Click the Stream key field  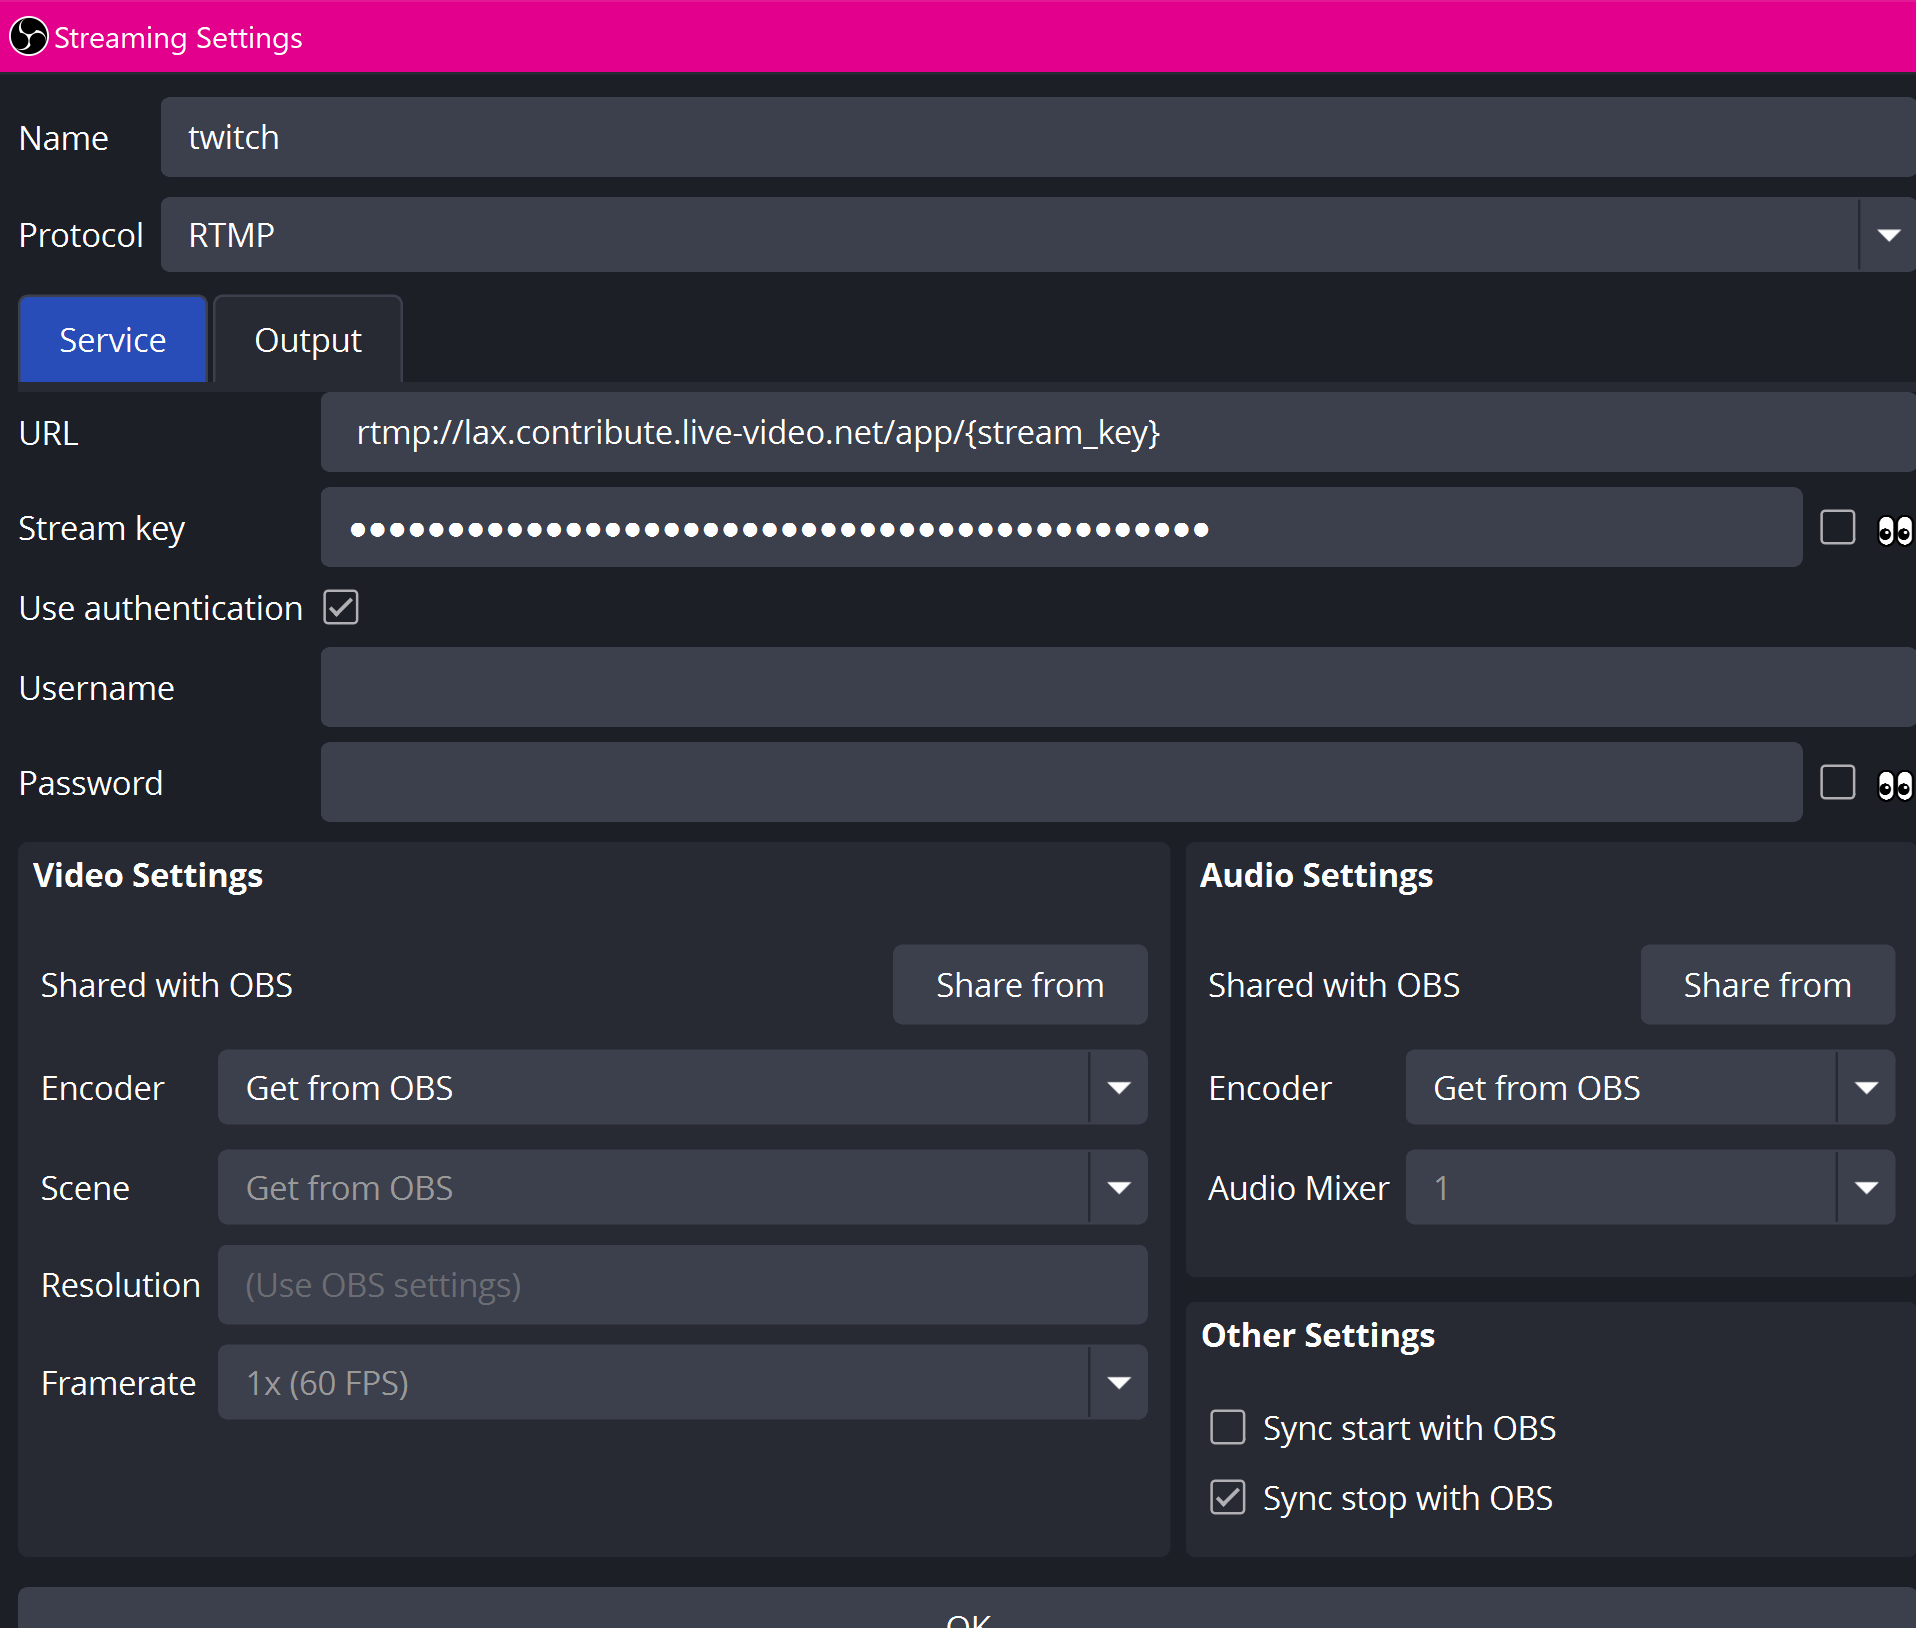(1061, 527)
